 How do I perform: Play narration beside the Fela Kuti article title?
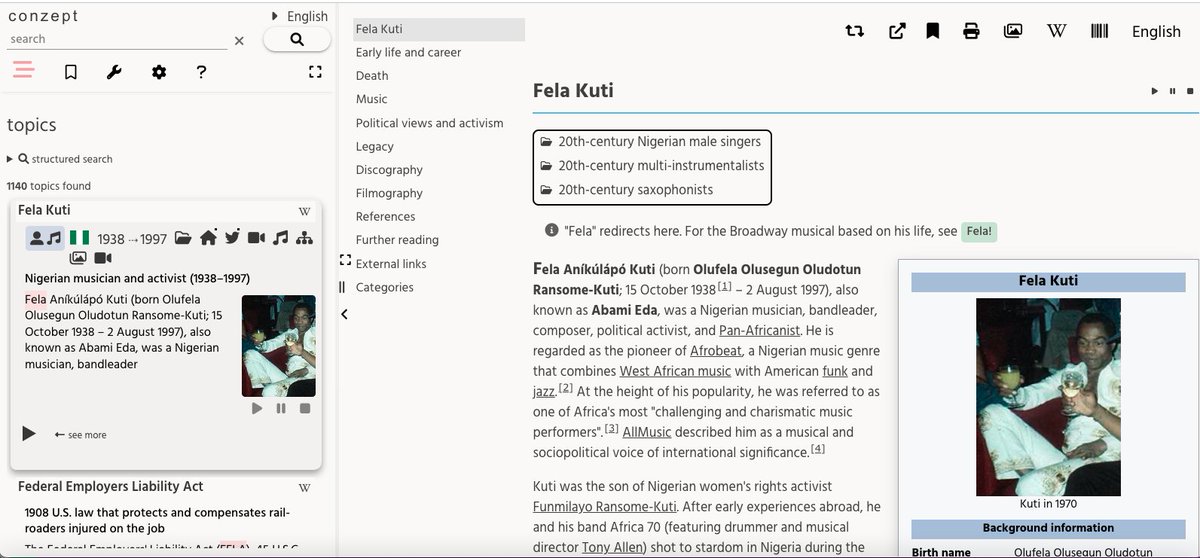pyautogui.click(x=1155, y=91)
